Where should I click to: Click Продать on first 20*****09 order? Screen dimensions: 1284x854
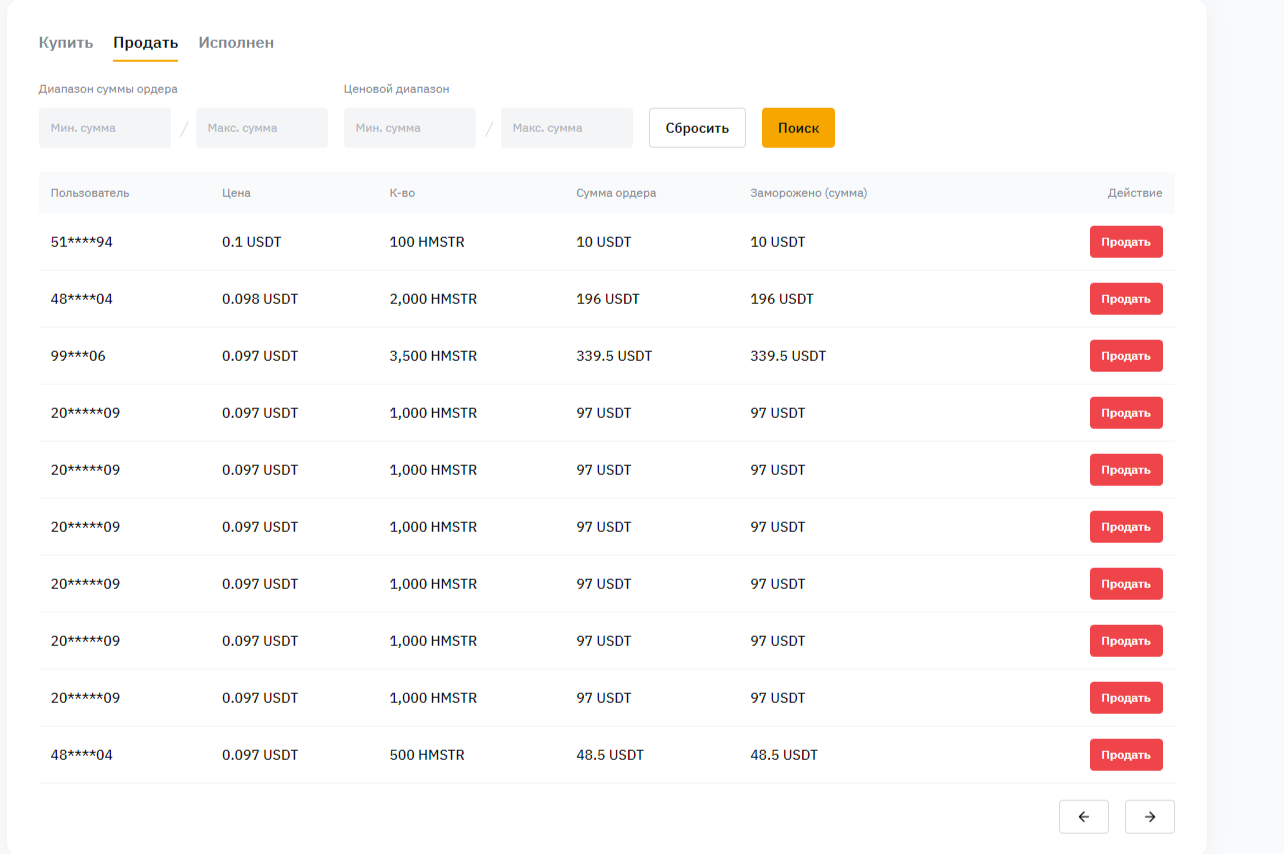coord(1126,413)
